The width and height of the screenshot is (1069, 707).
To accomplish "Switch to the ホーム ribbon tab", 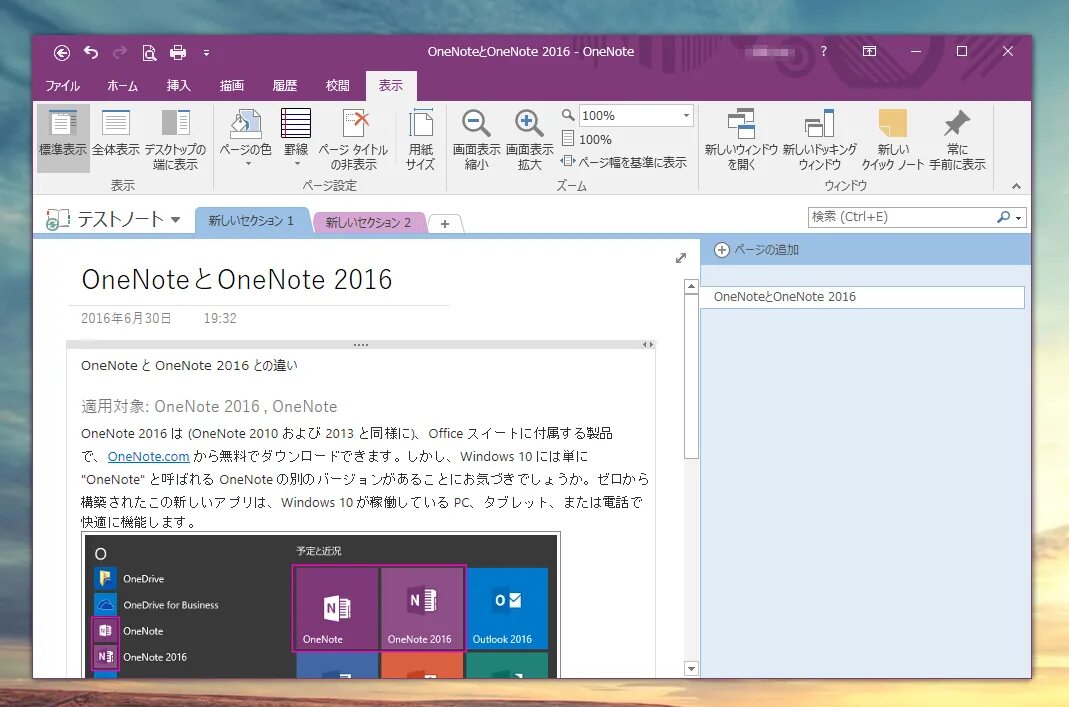I will [x=123, y=85].
